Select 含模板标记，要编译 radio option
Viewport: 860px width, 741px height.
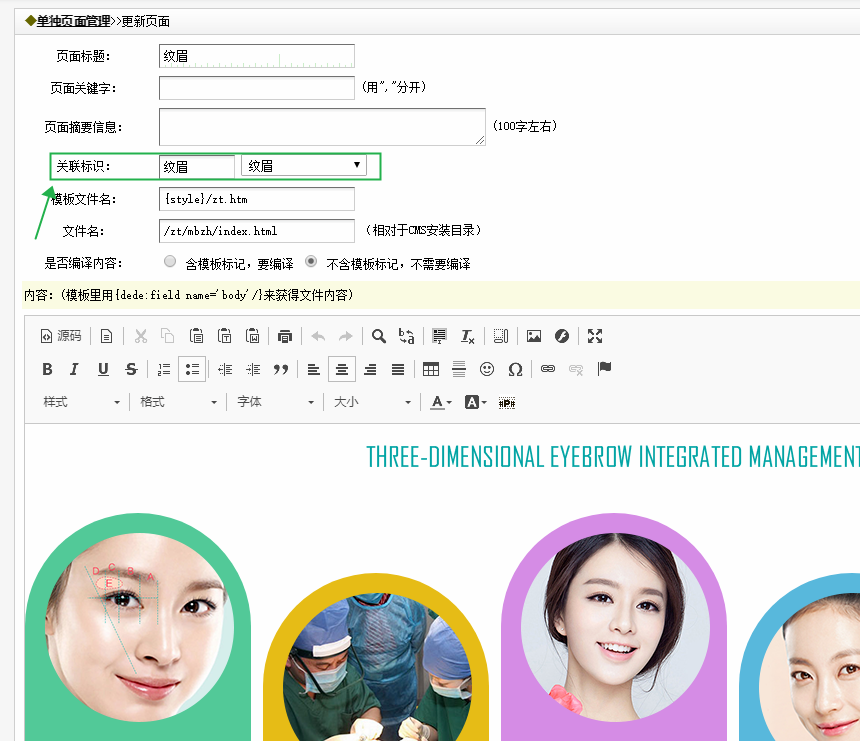tap(170, 262)
